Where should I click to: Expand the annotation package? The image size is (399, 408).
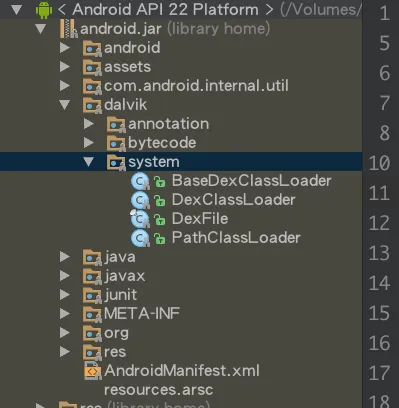[x=89, y=124]
